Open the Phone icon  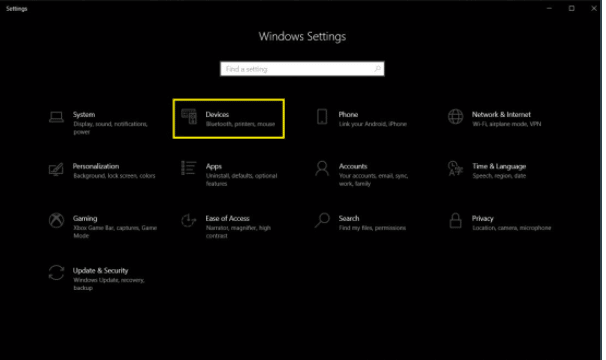coord(322,116)
